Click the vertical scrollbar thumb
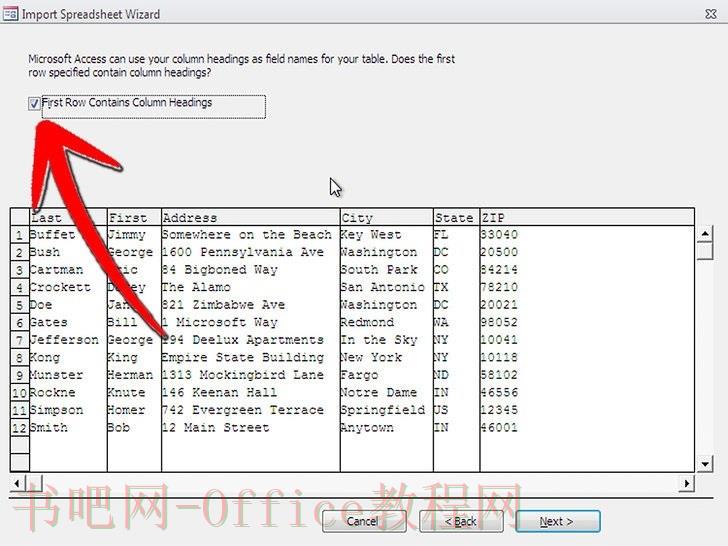 click(705, 251)
